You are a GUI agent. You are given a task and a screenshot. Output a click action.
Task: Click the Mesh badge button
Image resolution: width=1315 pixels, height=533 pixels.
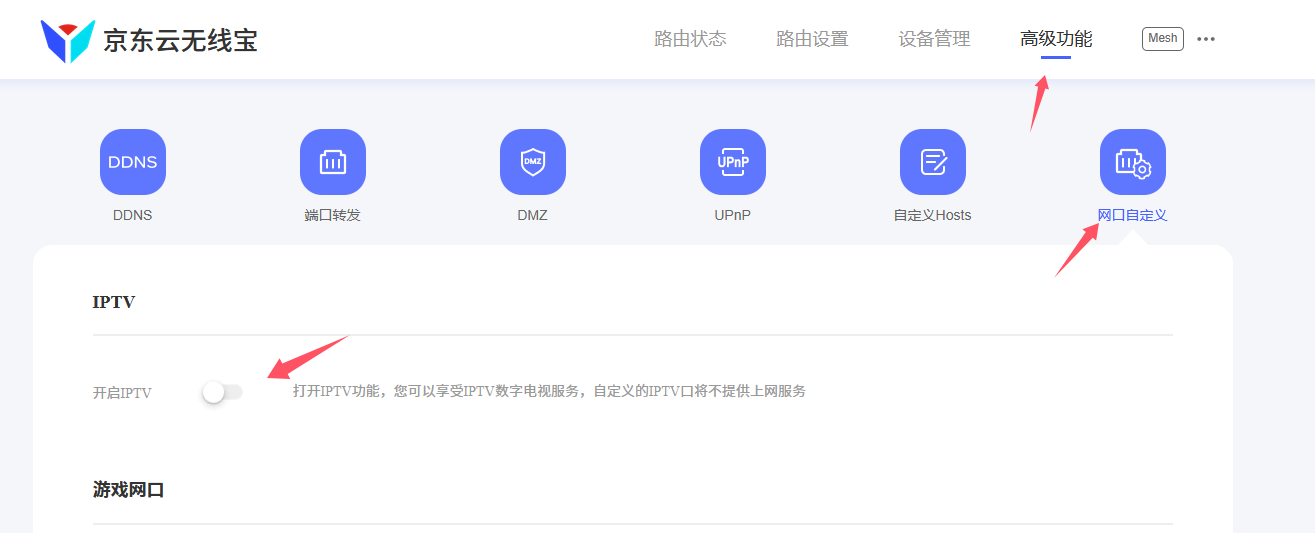(x=1163, y=39)
